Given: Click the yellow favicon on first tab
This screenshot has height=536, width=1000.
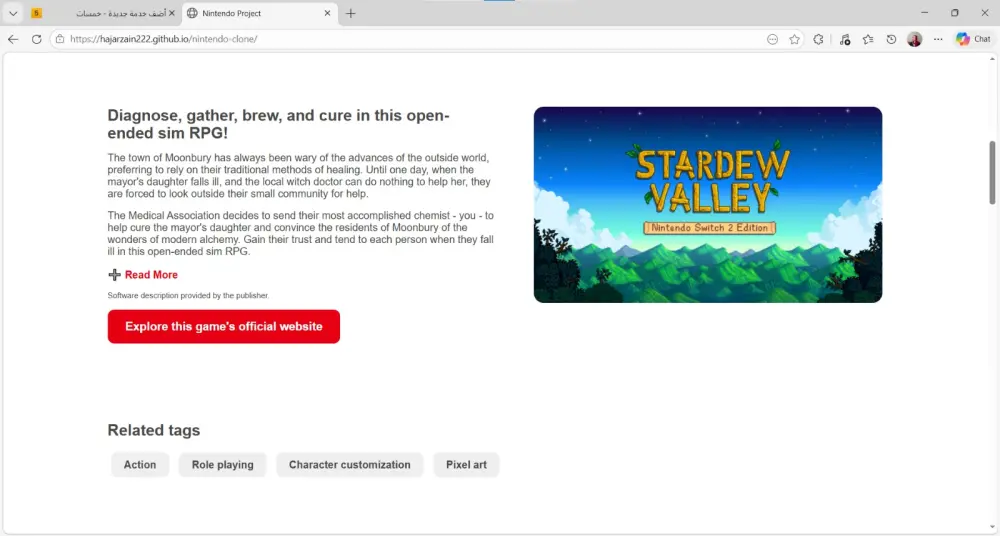Looking at the screenshot, I should (x=36, y=13).
